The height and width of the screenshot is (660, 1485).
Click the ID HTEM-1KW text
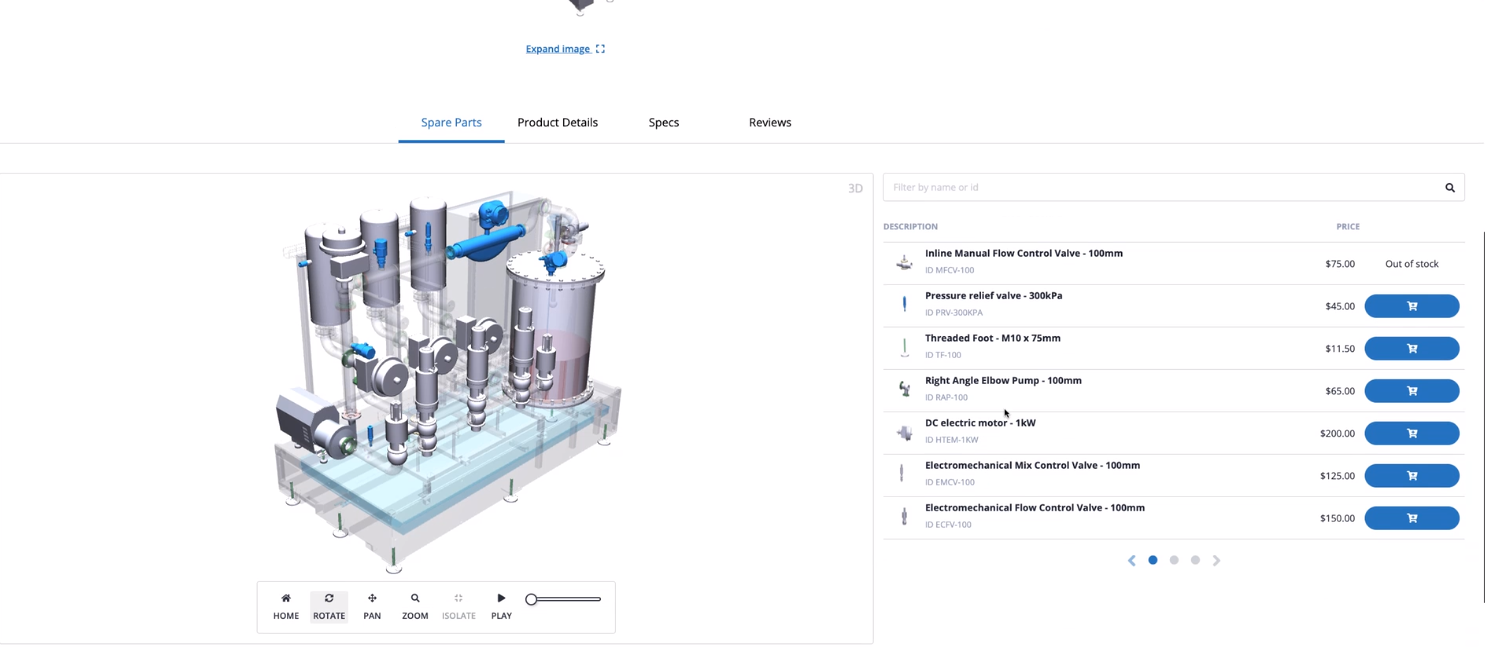pyautogui.click(x=951, y=440)
